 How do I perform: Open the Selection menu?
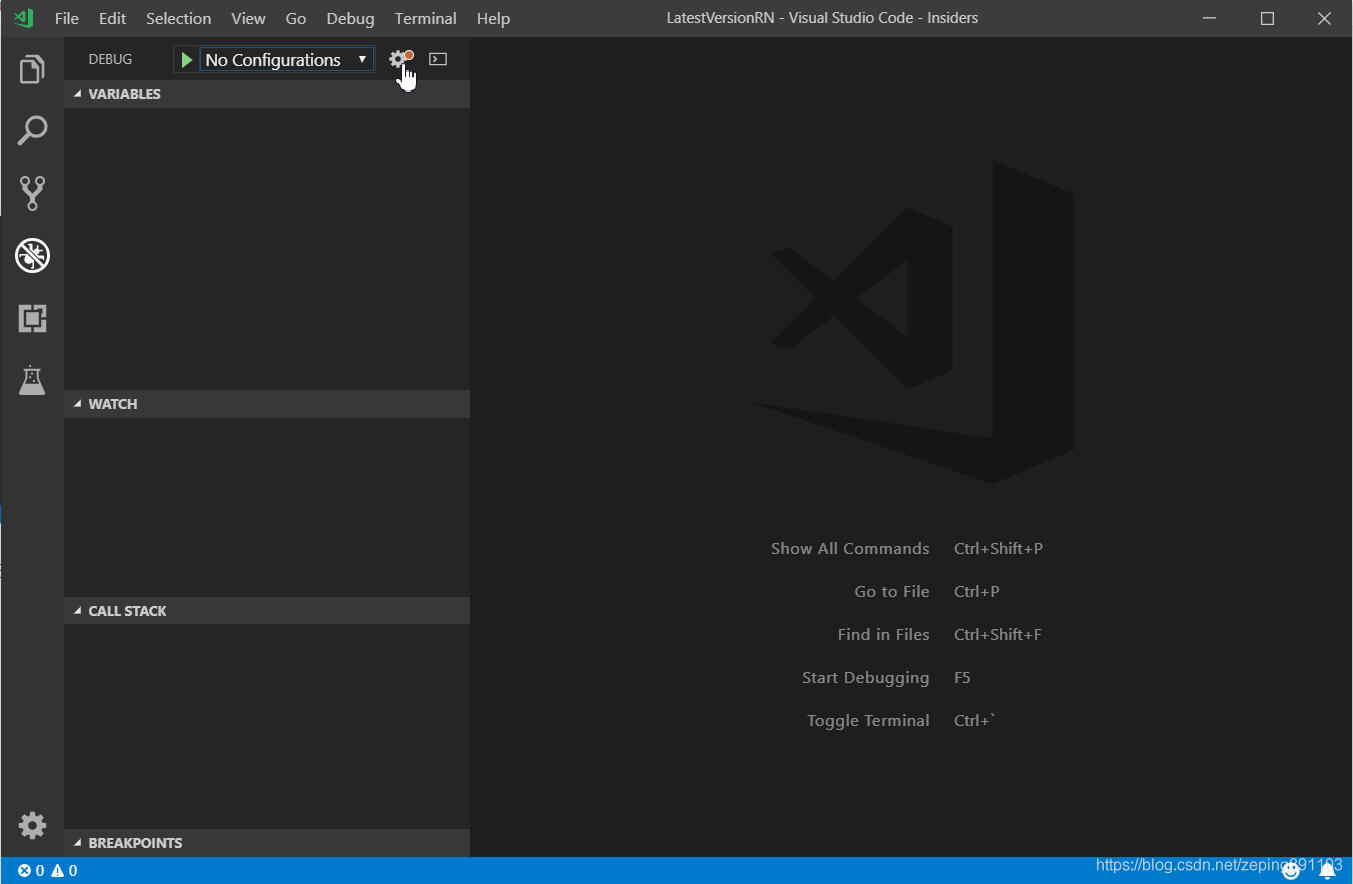coord(178,18)
